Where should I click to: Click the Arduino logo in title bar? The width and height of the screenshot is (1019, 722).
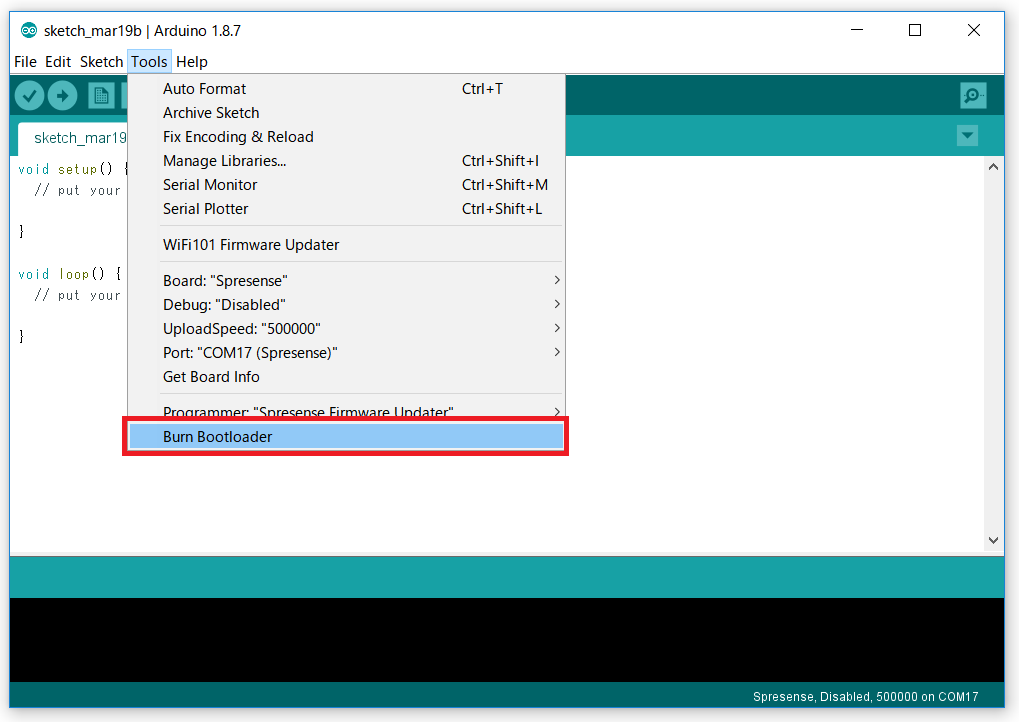[28, 30]
